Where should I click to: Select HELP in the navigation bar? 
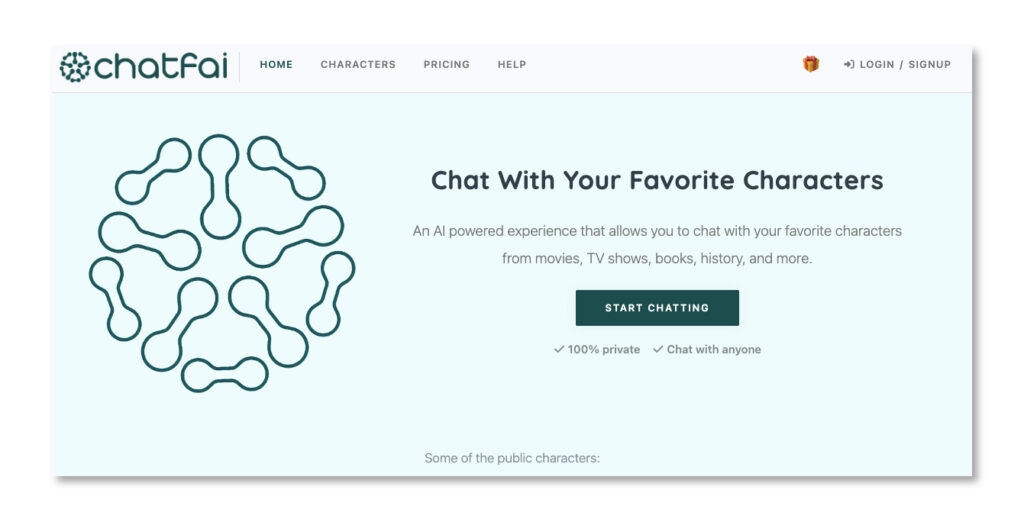[x=512, y=65]
